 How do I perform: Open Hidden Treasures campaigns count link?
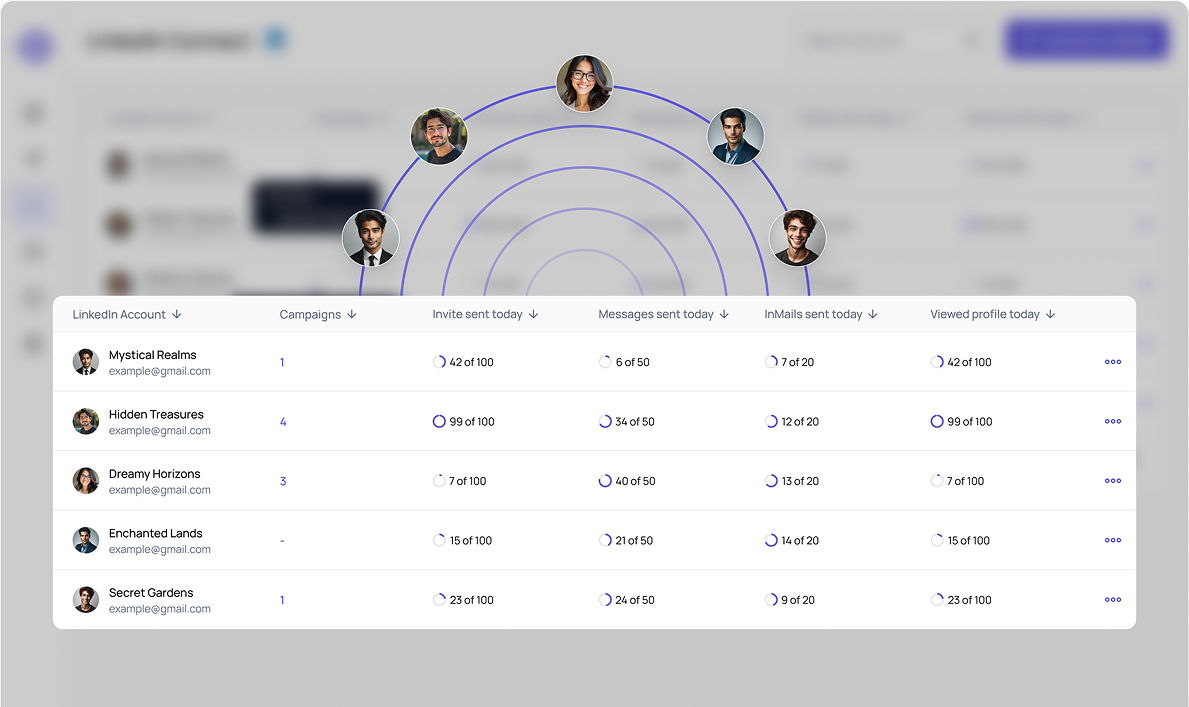283,422
